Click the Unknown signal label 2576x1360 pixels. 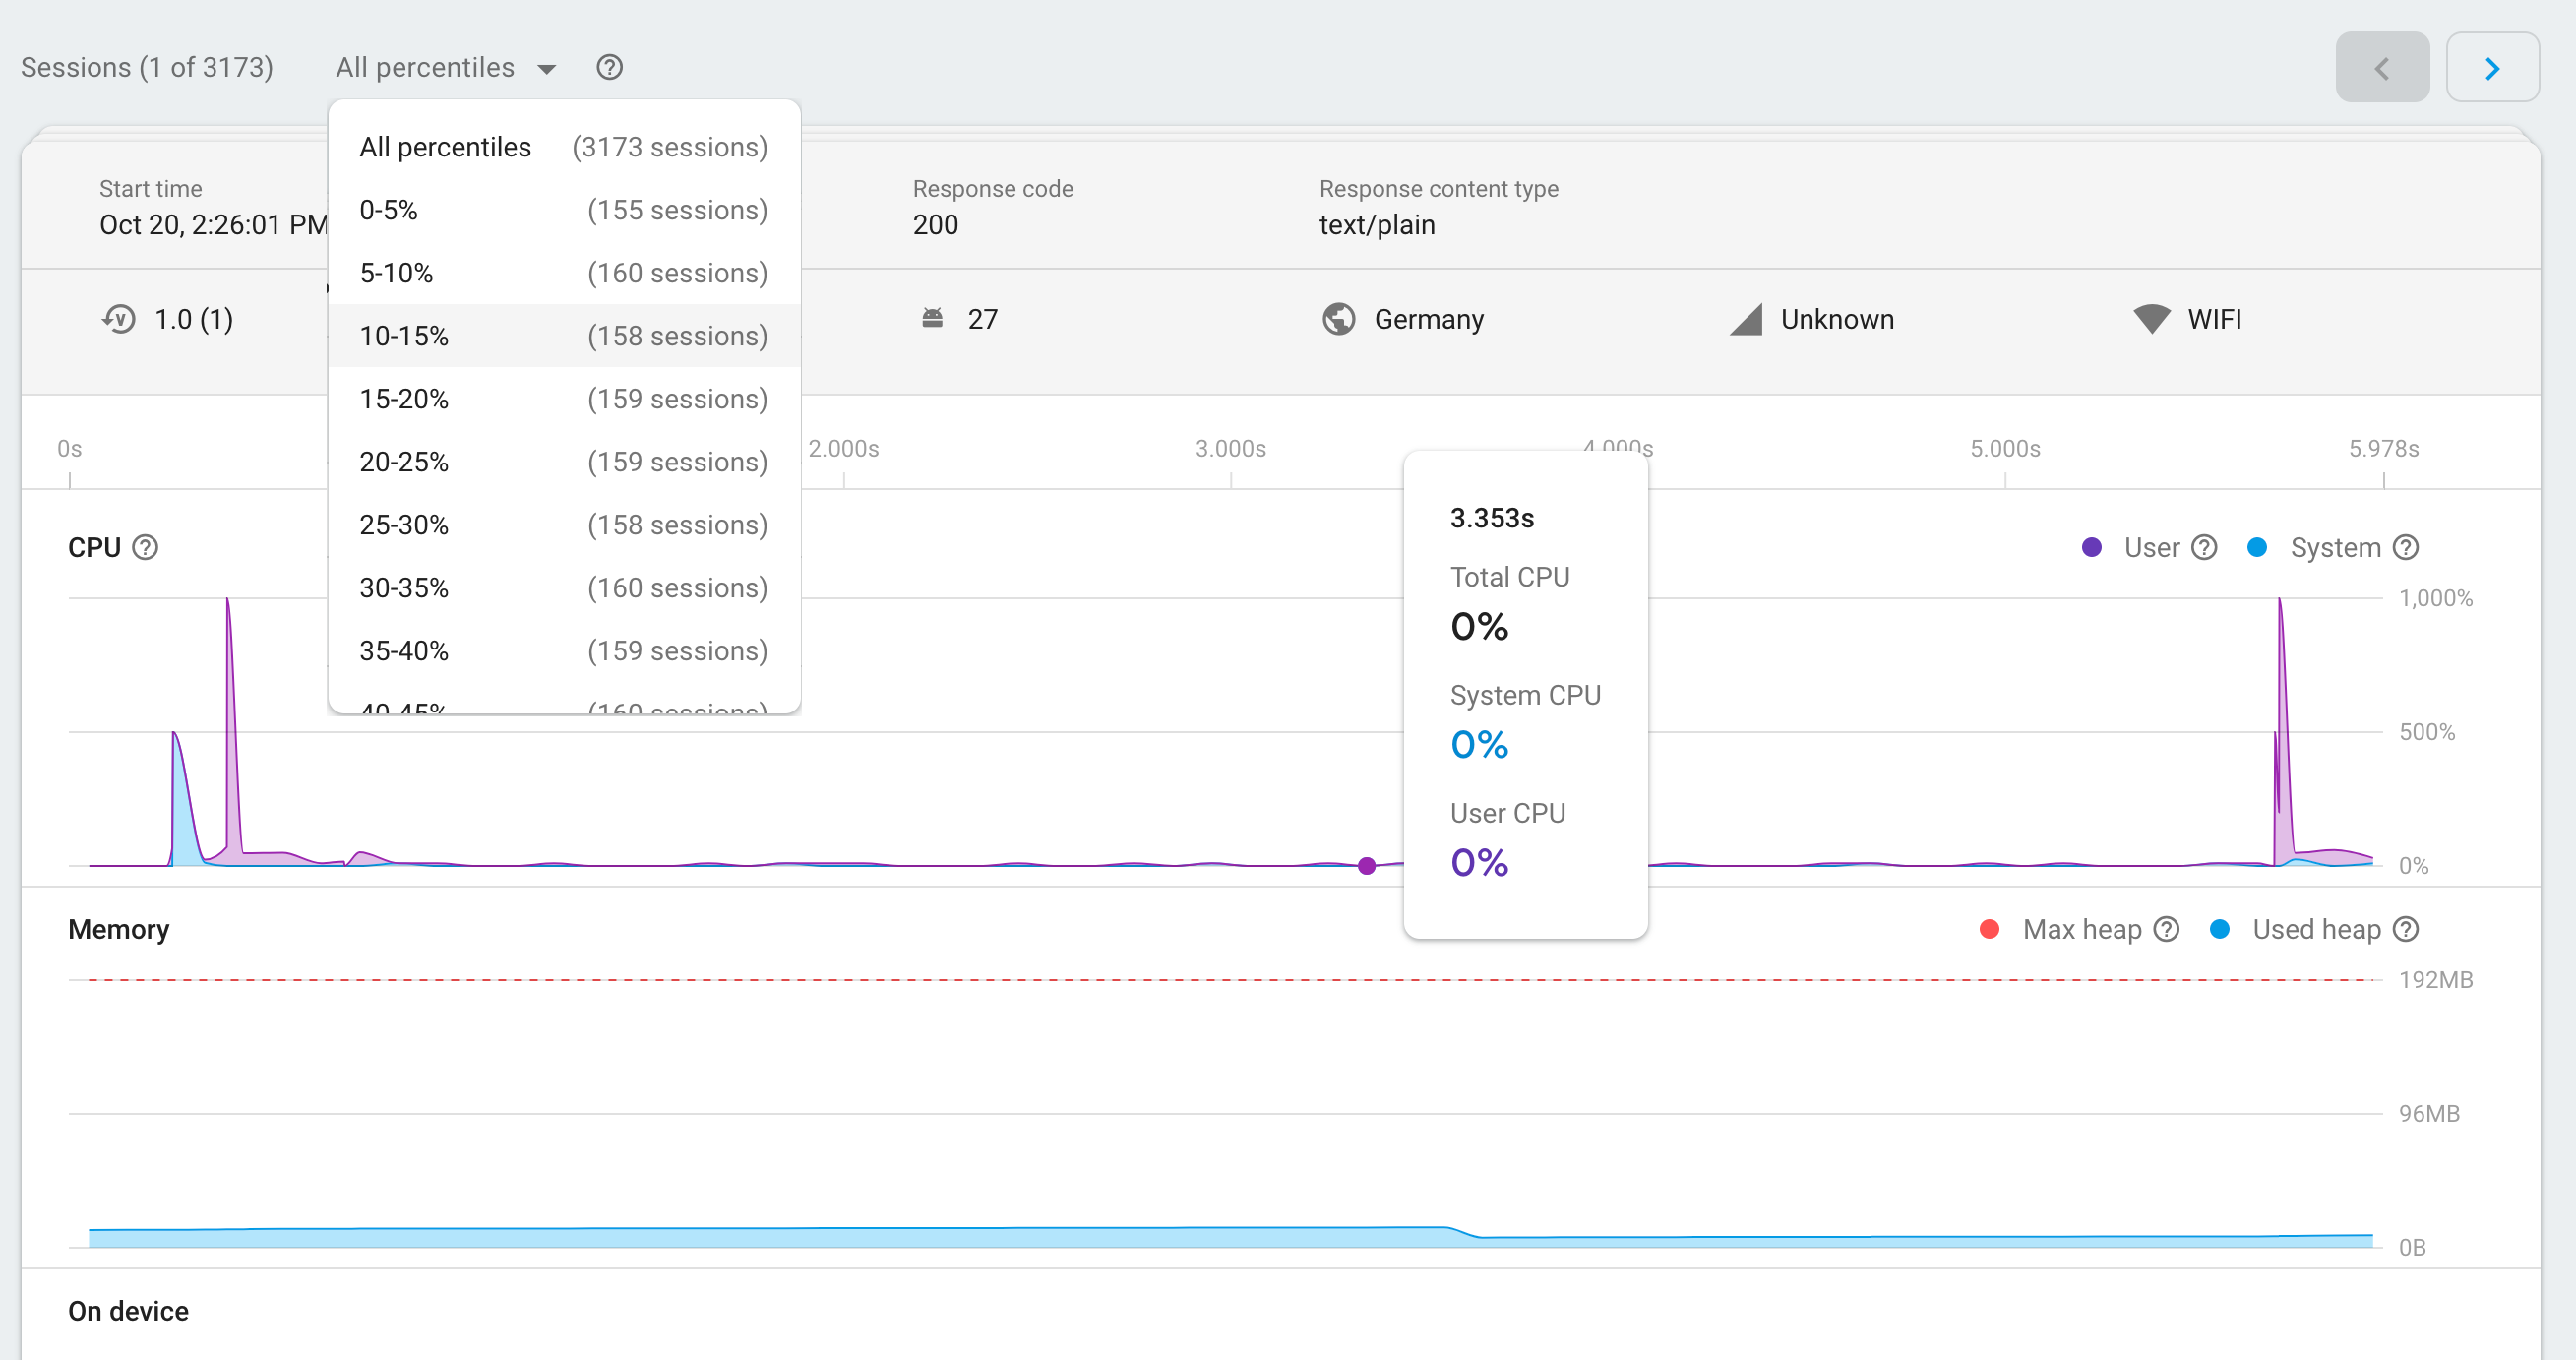1837,319
